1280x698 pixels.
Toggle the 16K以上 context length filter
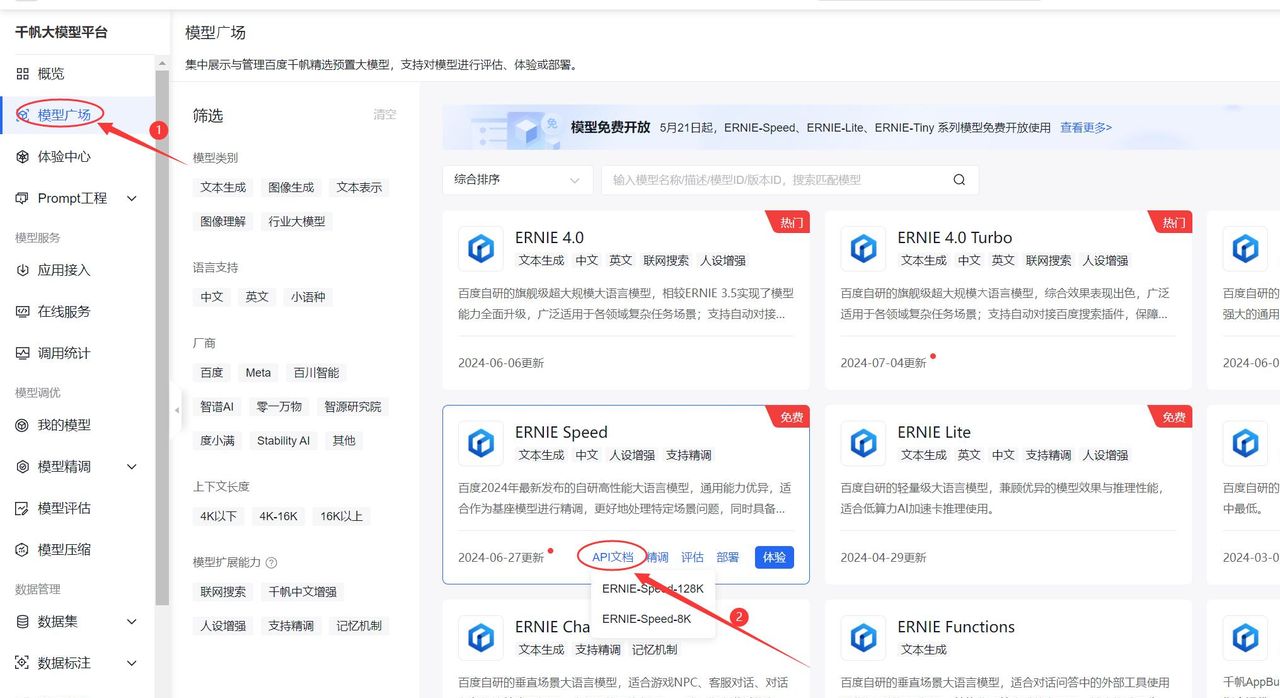(x=340, y=517)
